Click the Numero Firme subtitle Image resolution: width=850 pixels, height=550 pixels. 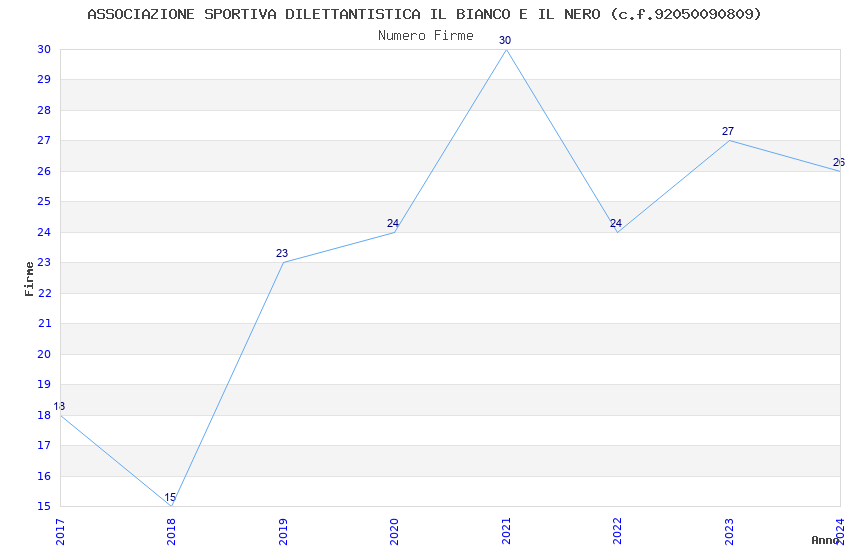click(426, 35)
